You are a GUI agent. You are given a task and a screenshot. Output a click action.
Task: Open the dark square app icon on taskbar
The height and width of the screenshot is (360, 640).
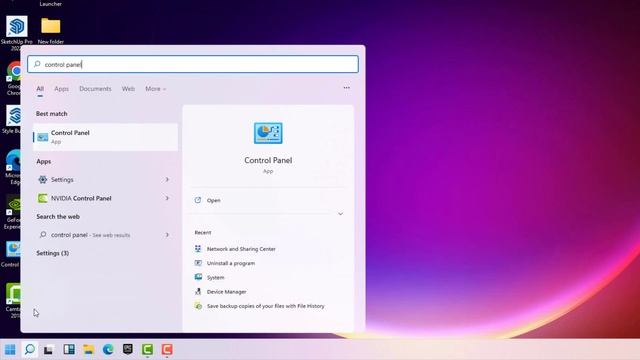[128, 349]
